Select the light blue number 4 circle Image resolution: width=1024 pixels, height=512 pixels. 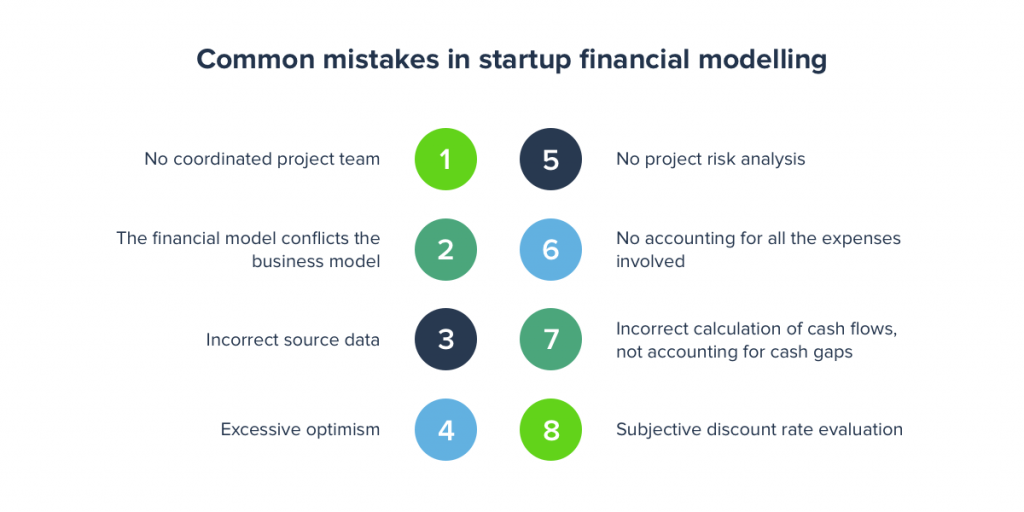[446, 430]
